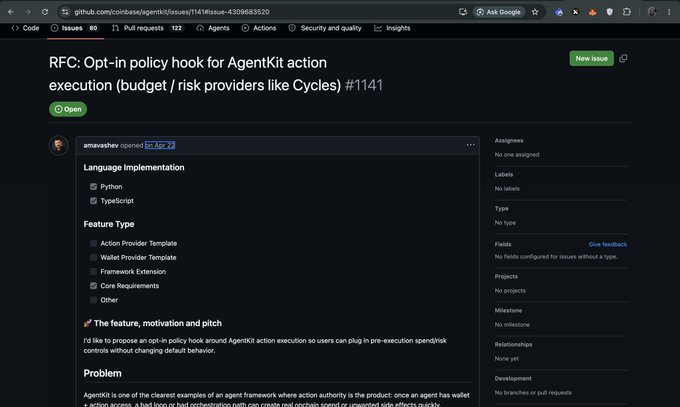Open the Insights tab

(392, 28)
